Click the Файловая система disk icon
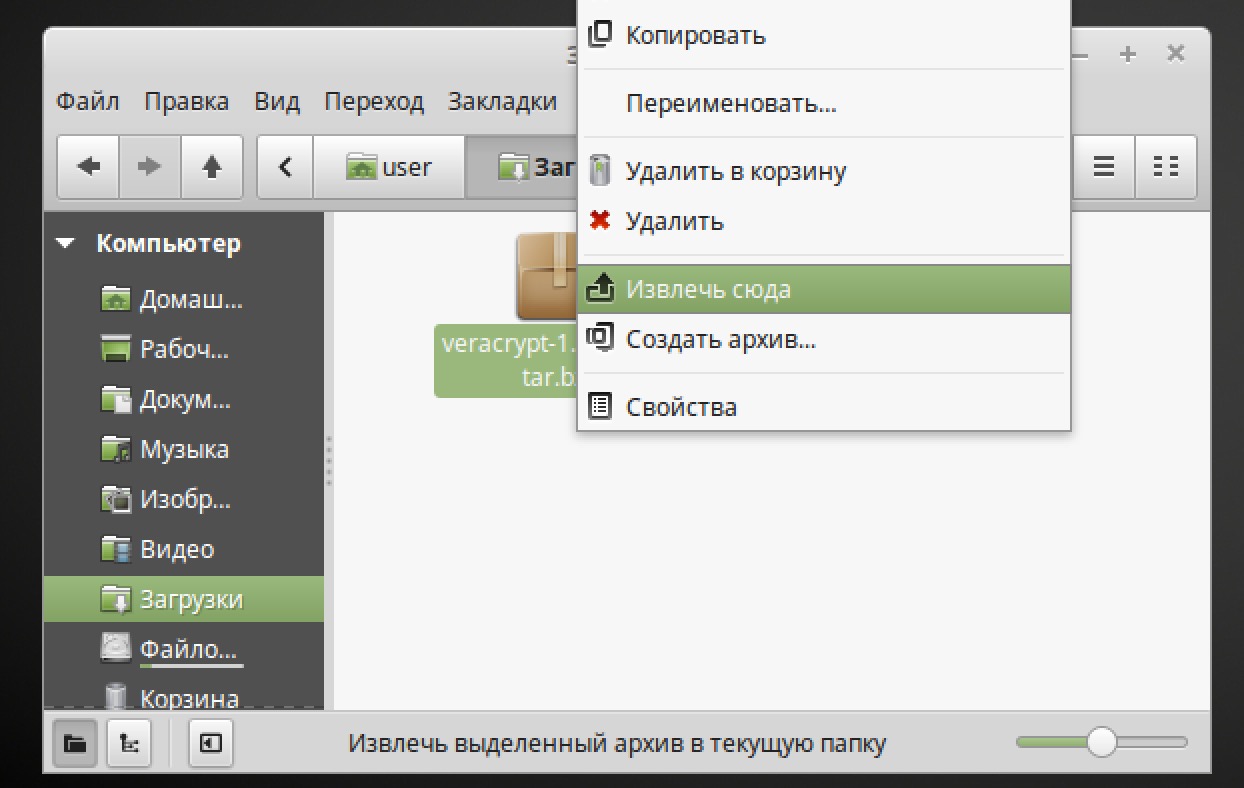This screenshot has height=788, width=1244. (116, 648)
